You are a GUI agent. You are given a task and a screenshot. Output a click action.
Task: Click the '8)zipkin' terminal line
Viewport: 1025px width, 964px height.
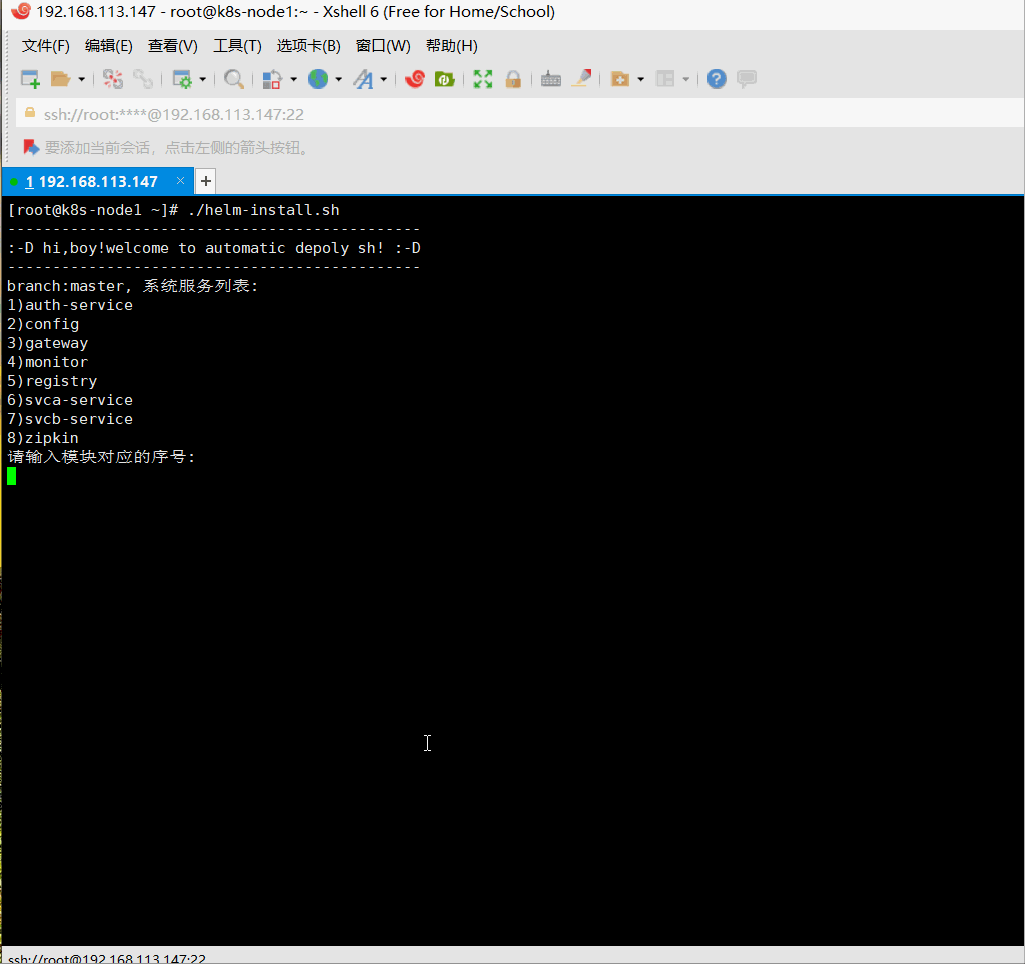43,437
